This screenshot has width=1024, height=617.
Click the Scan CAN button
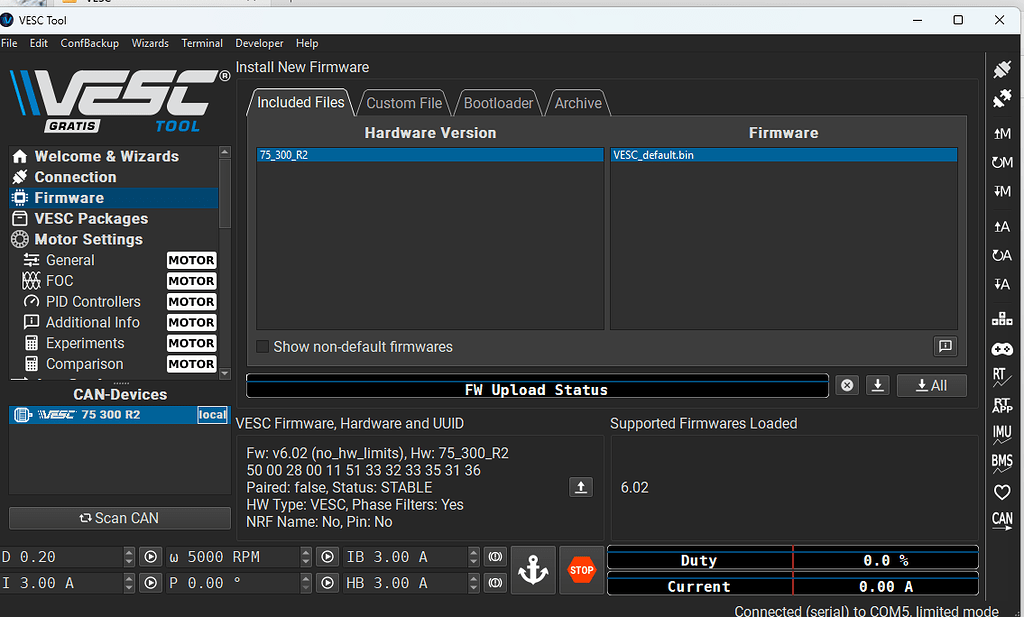click(x=120, y=518)
